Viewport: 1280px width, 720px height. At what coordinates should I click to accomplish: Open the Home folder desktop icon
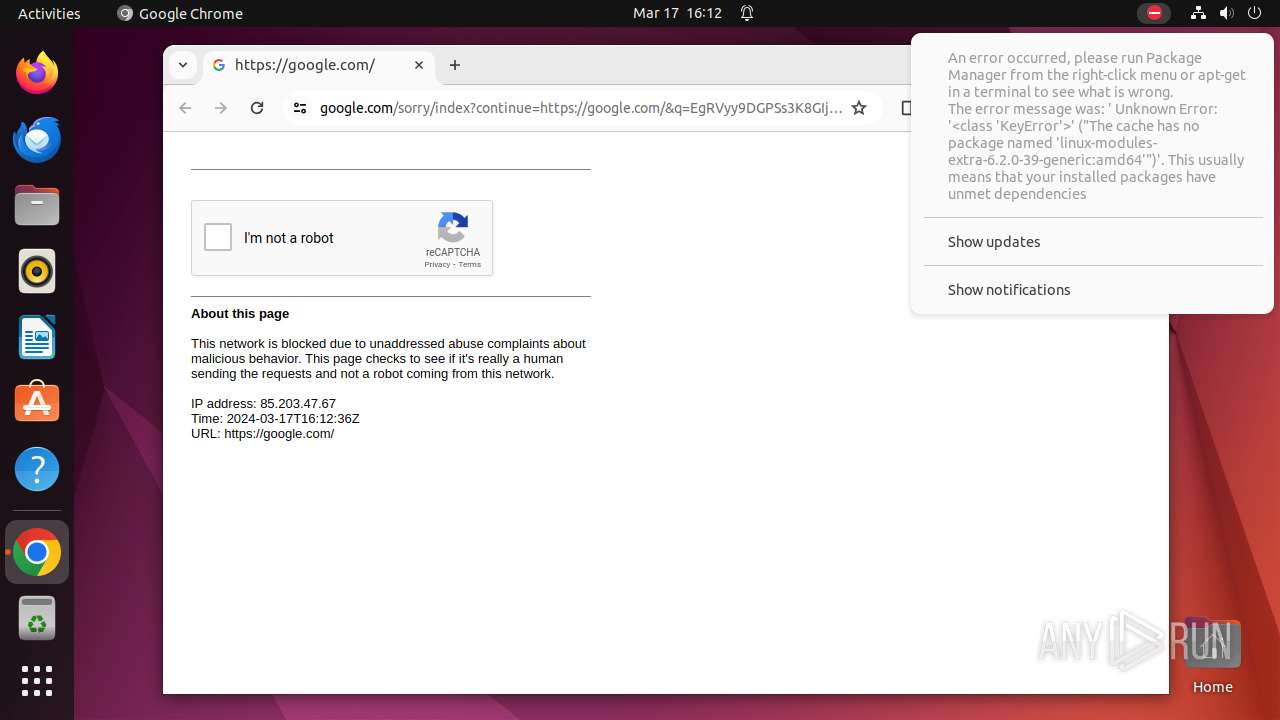(1212, 656)
